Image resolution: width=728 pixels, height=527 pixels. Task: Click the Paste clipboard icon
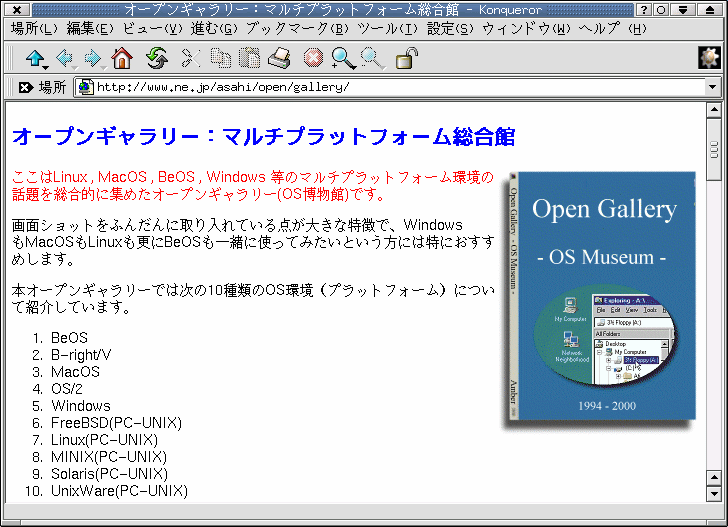click(249, 59)
